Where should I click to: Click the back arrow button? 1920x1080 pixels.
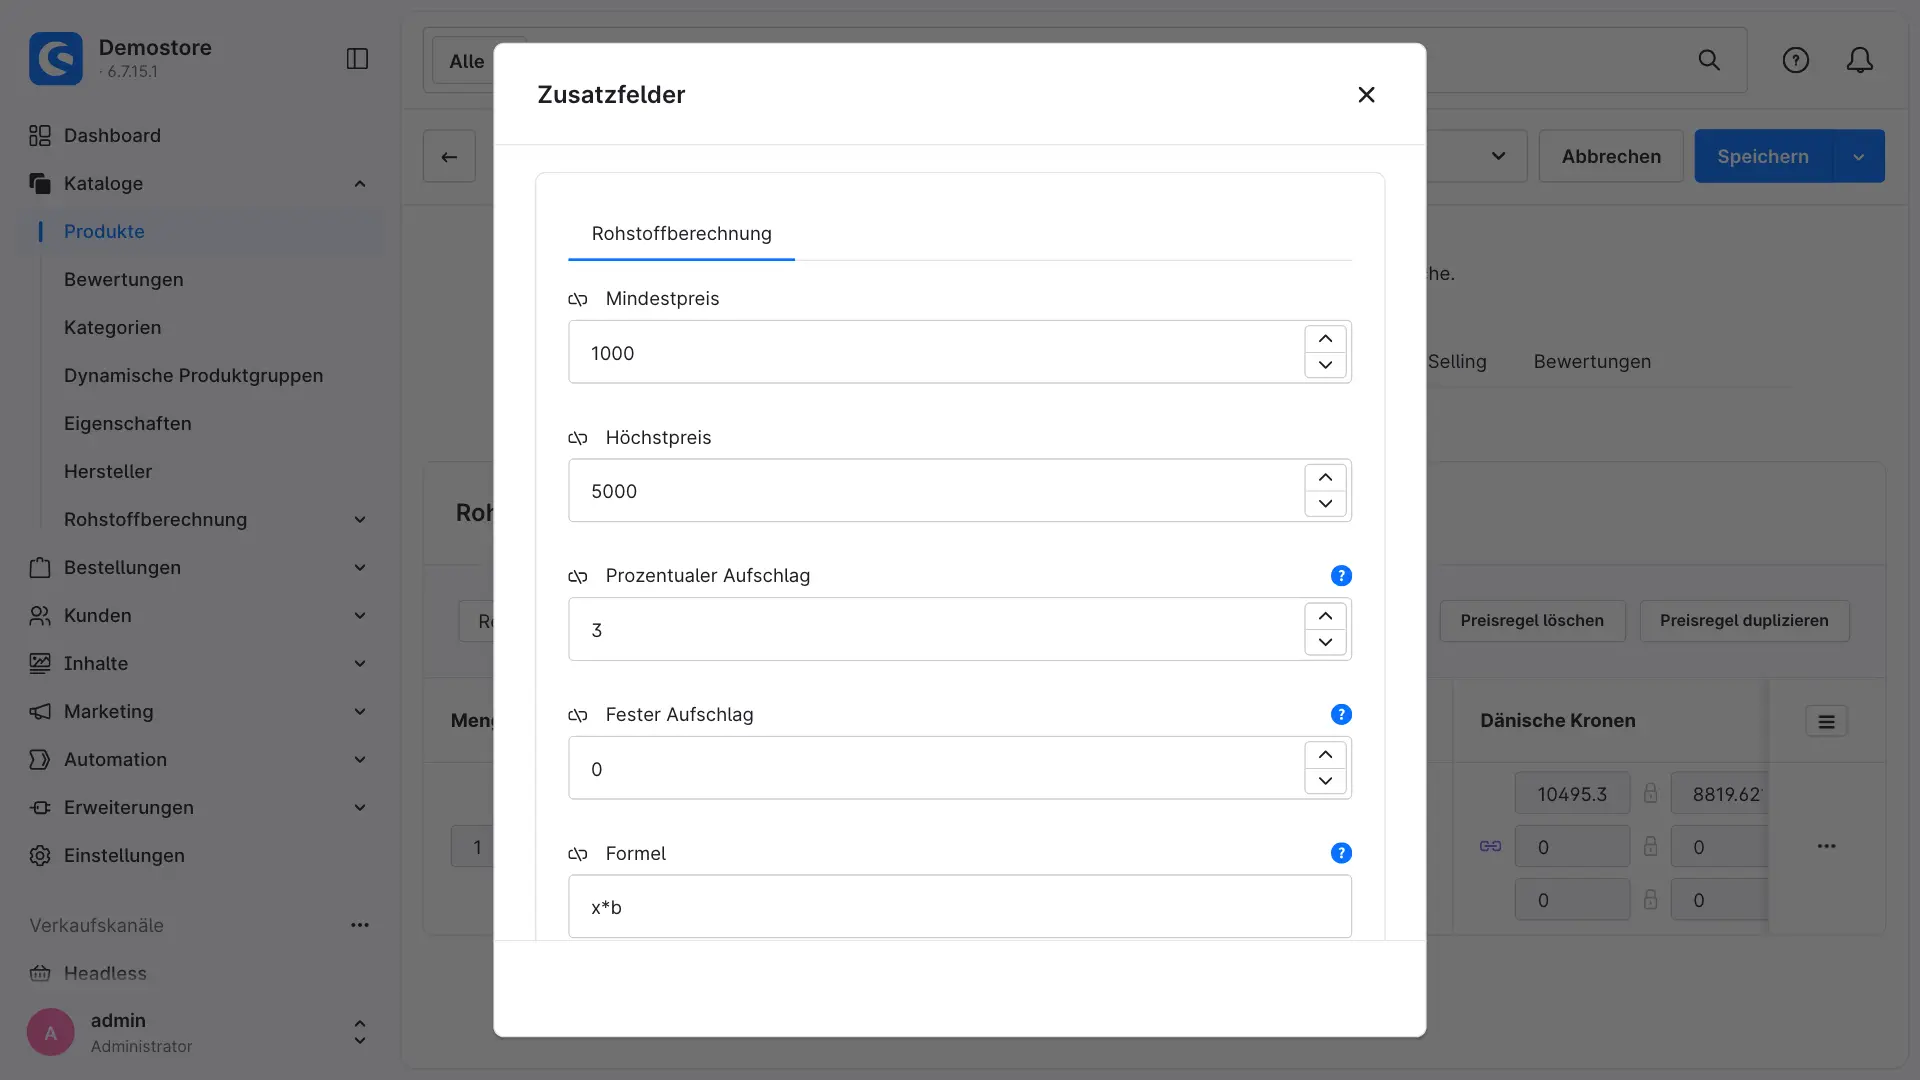pos(449,156)
